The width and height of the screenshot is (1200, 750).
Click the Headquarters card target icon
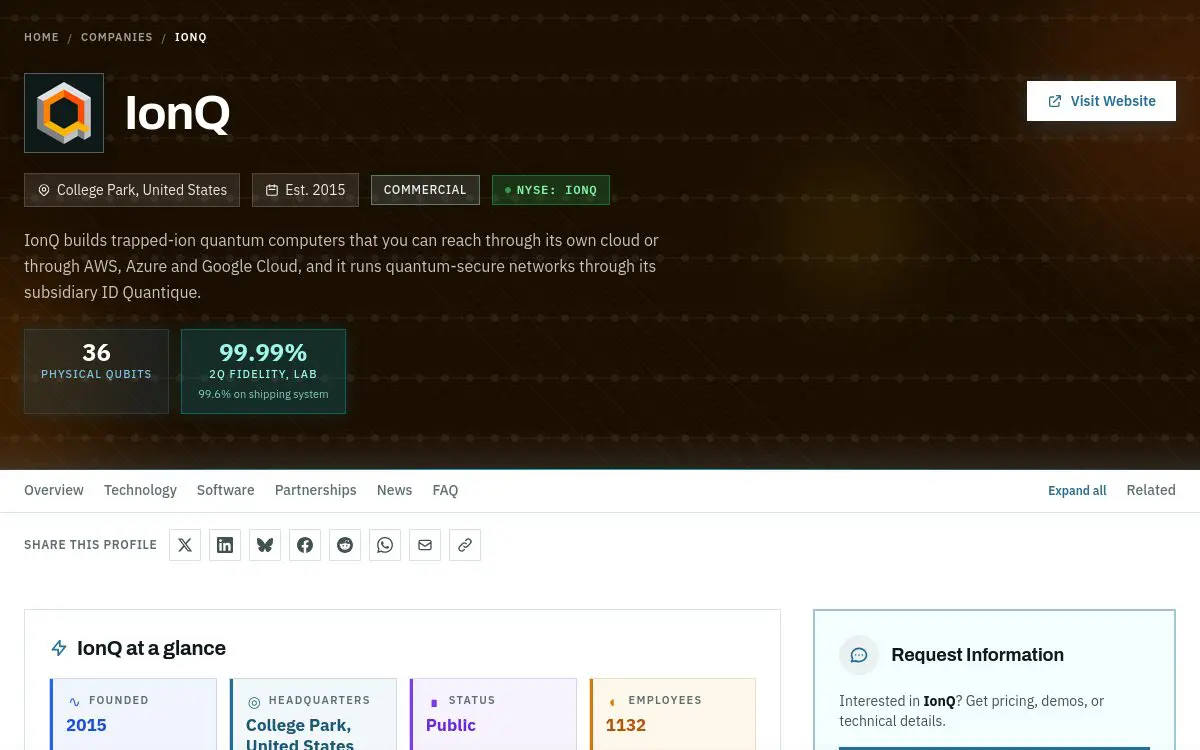[254, 702]
